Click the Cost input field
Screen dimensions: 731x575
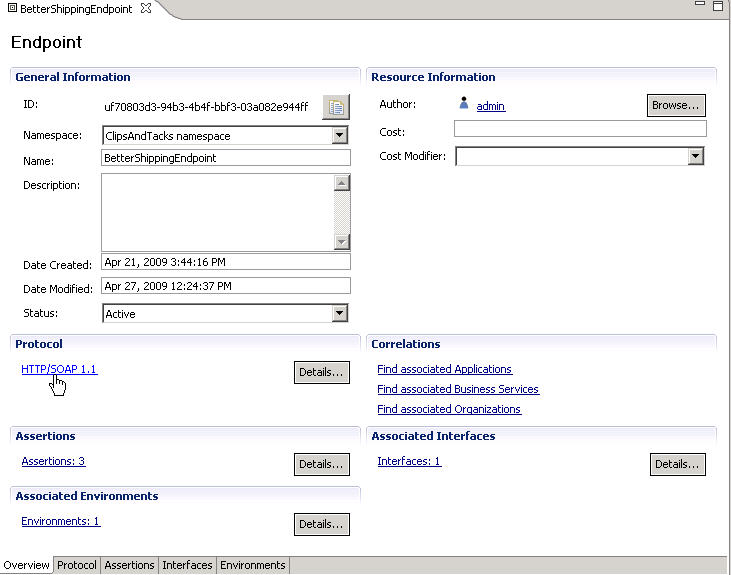[x=580, y=128]
